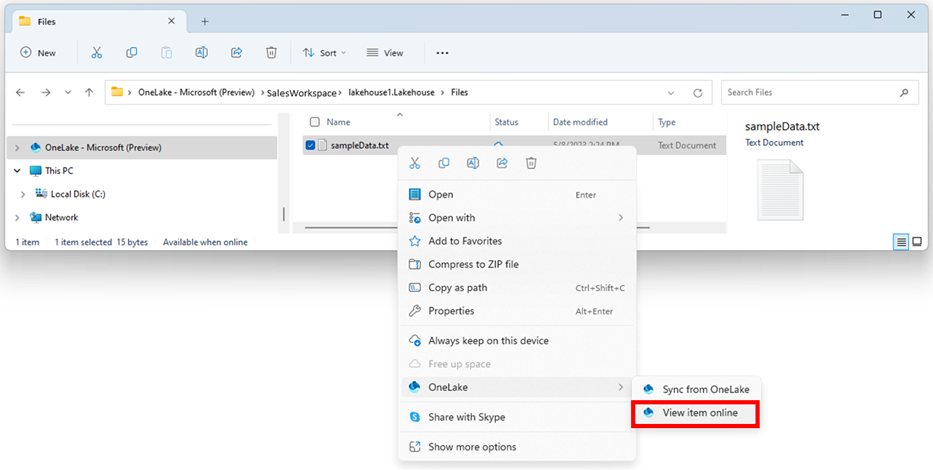Sort by the Name column header
The height and width of the screenshot is (470, 933).
point(338,122)
